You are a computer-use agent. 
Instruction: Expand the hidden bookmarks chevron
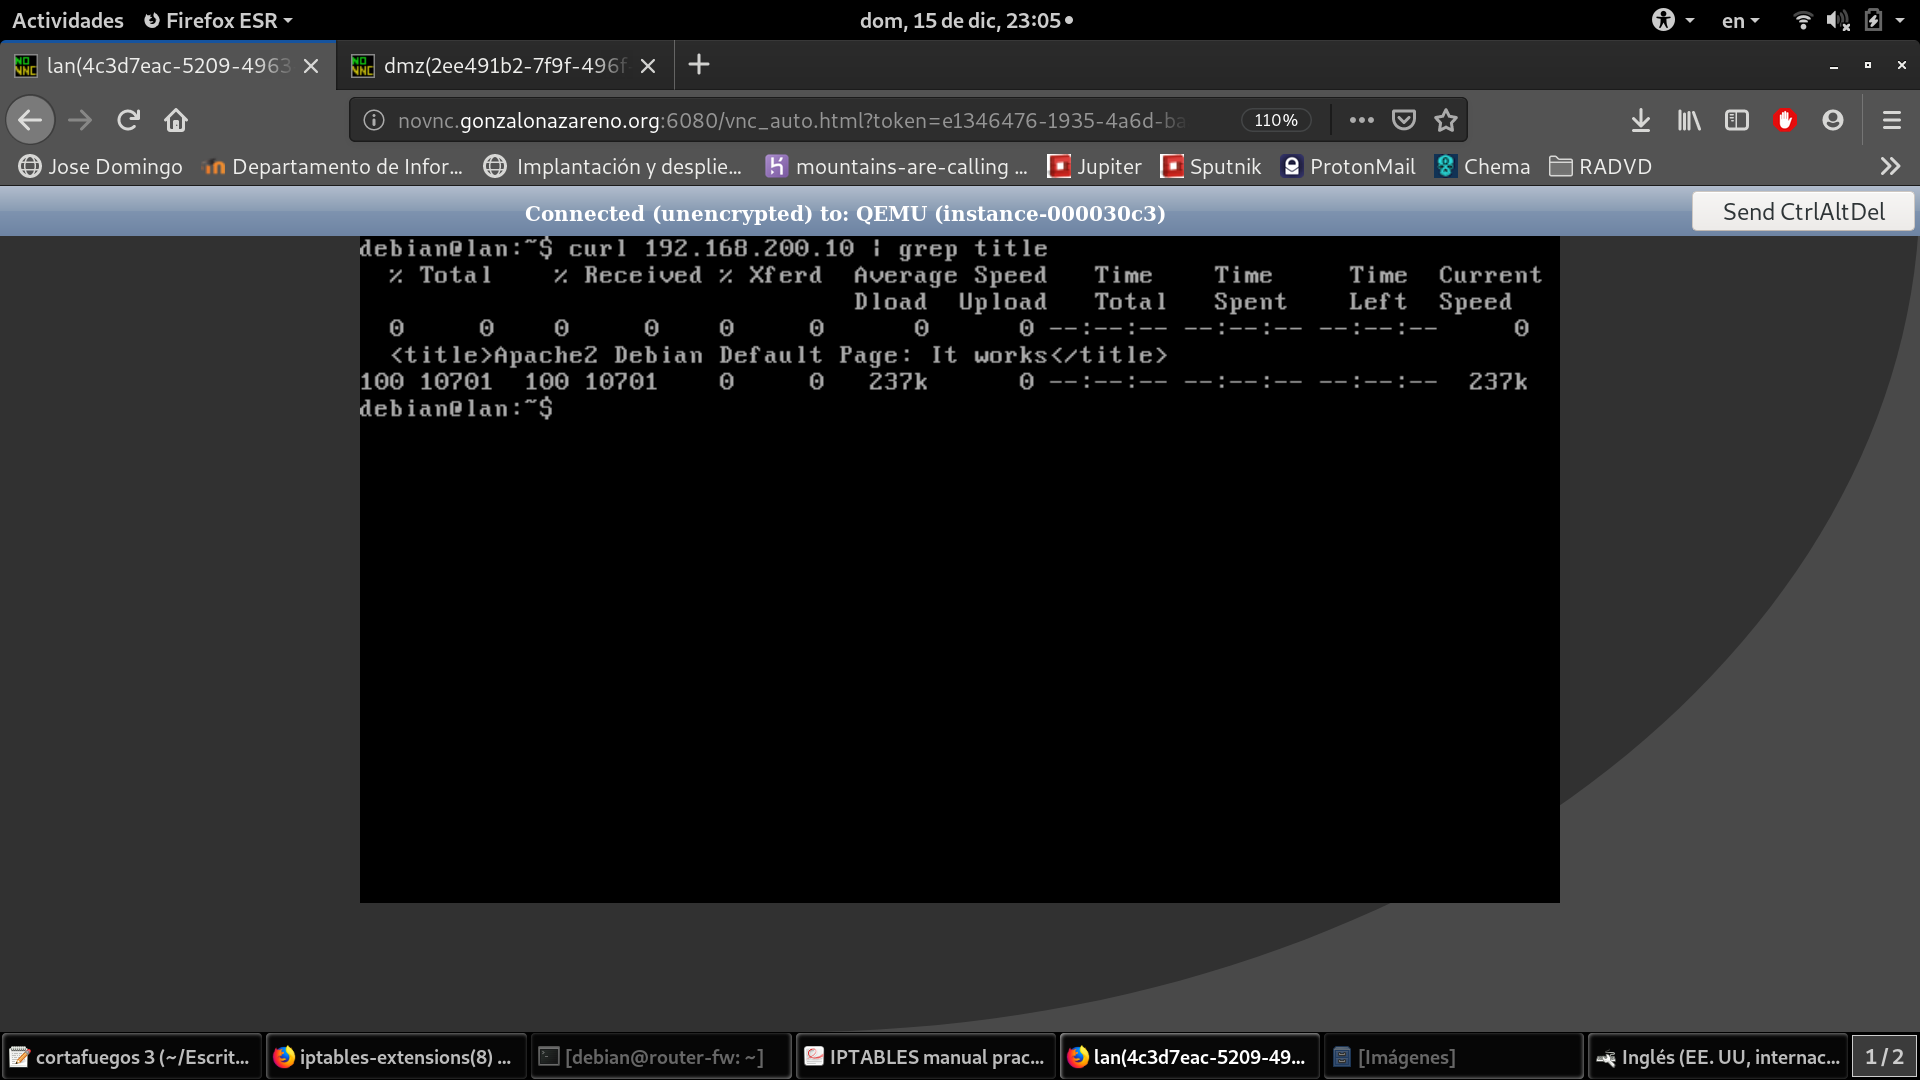point(1889,166)
